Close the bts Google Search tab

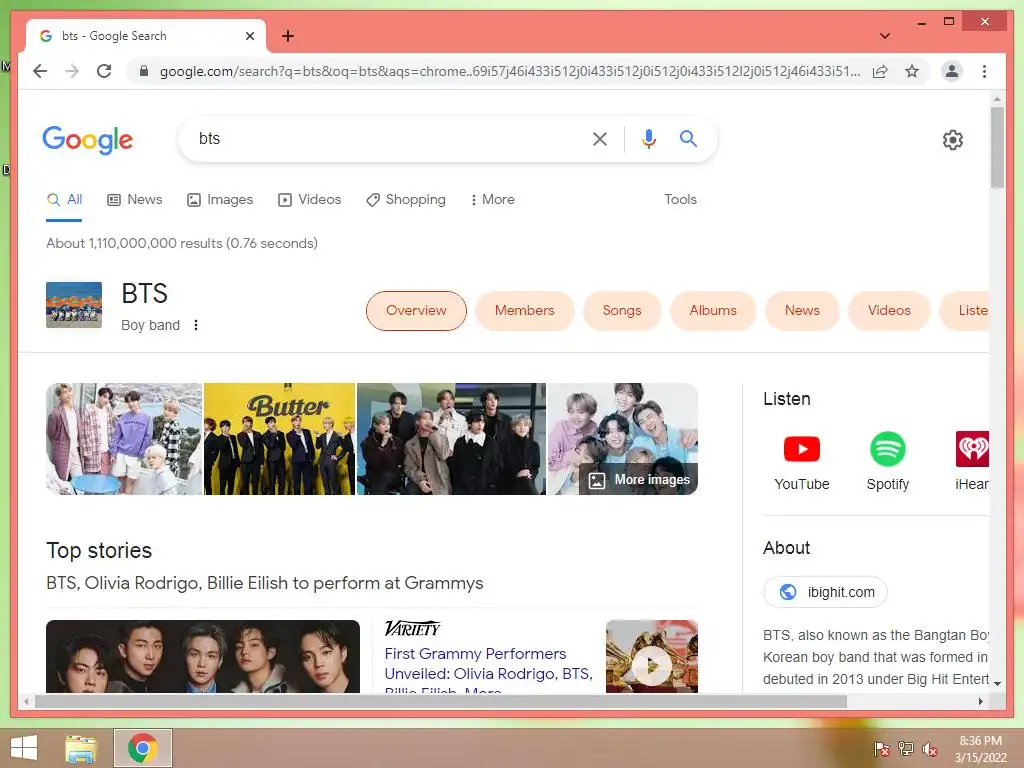249,36
